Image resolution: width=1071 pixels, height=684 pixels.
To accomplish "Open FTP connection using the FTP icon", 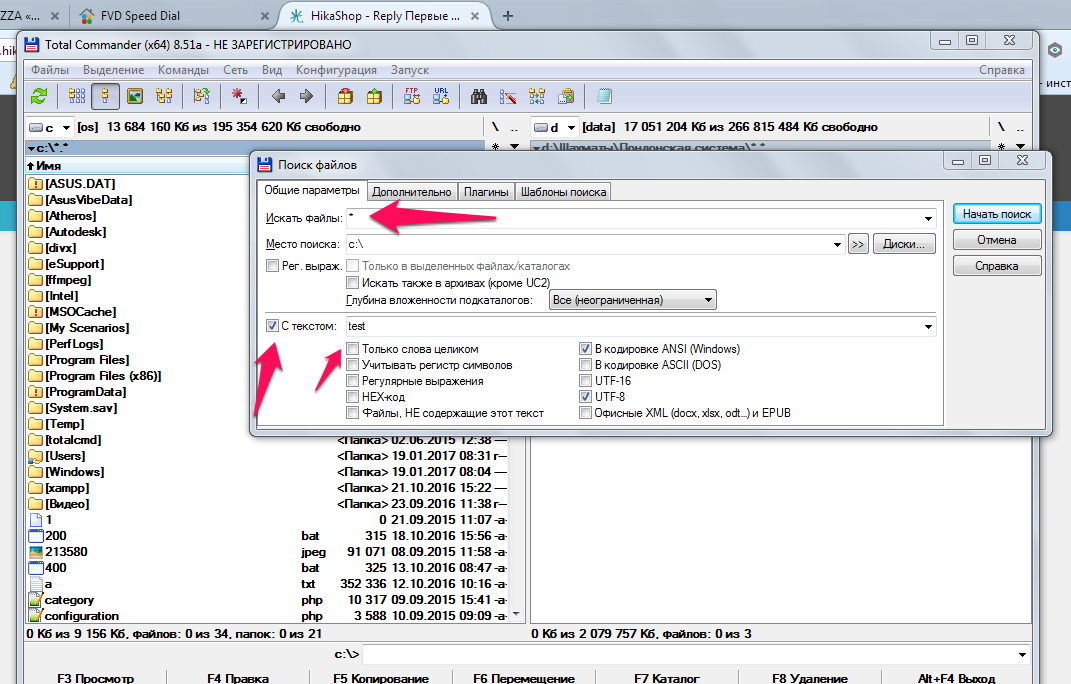I will 412,96.
